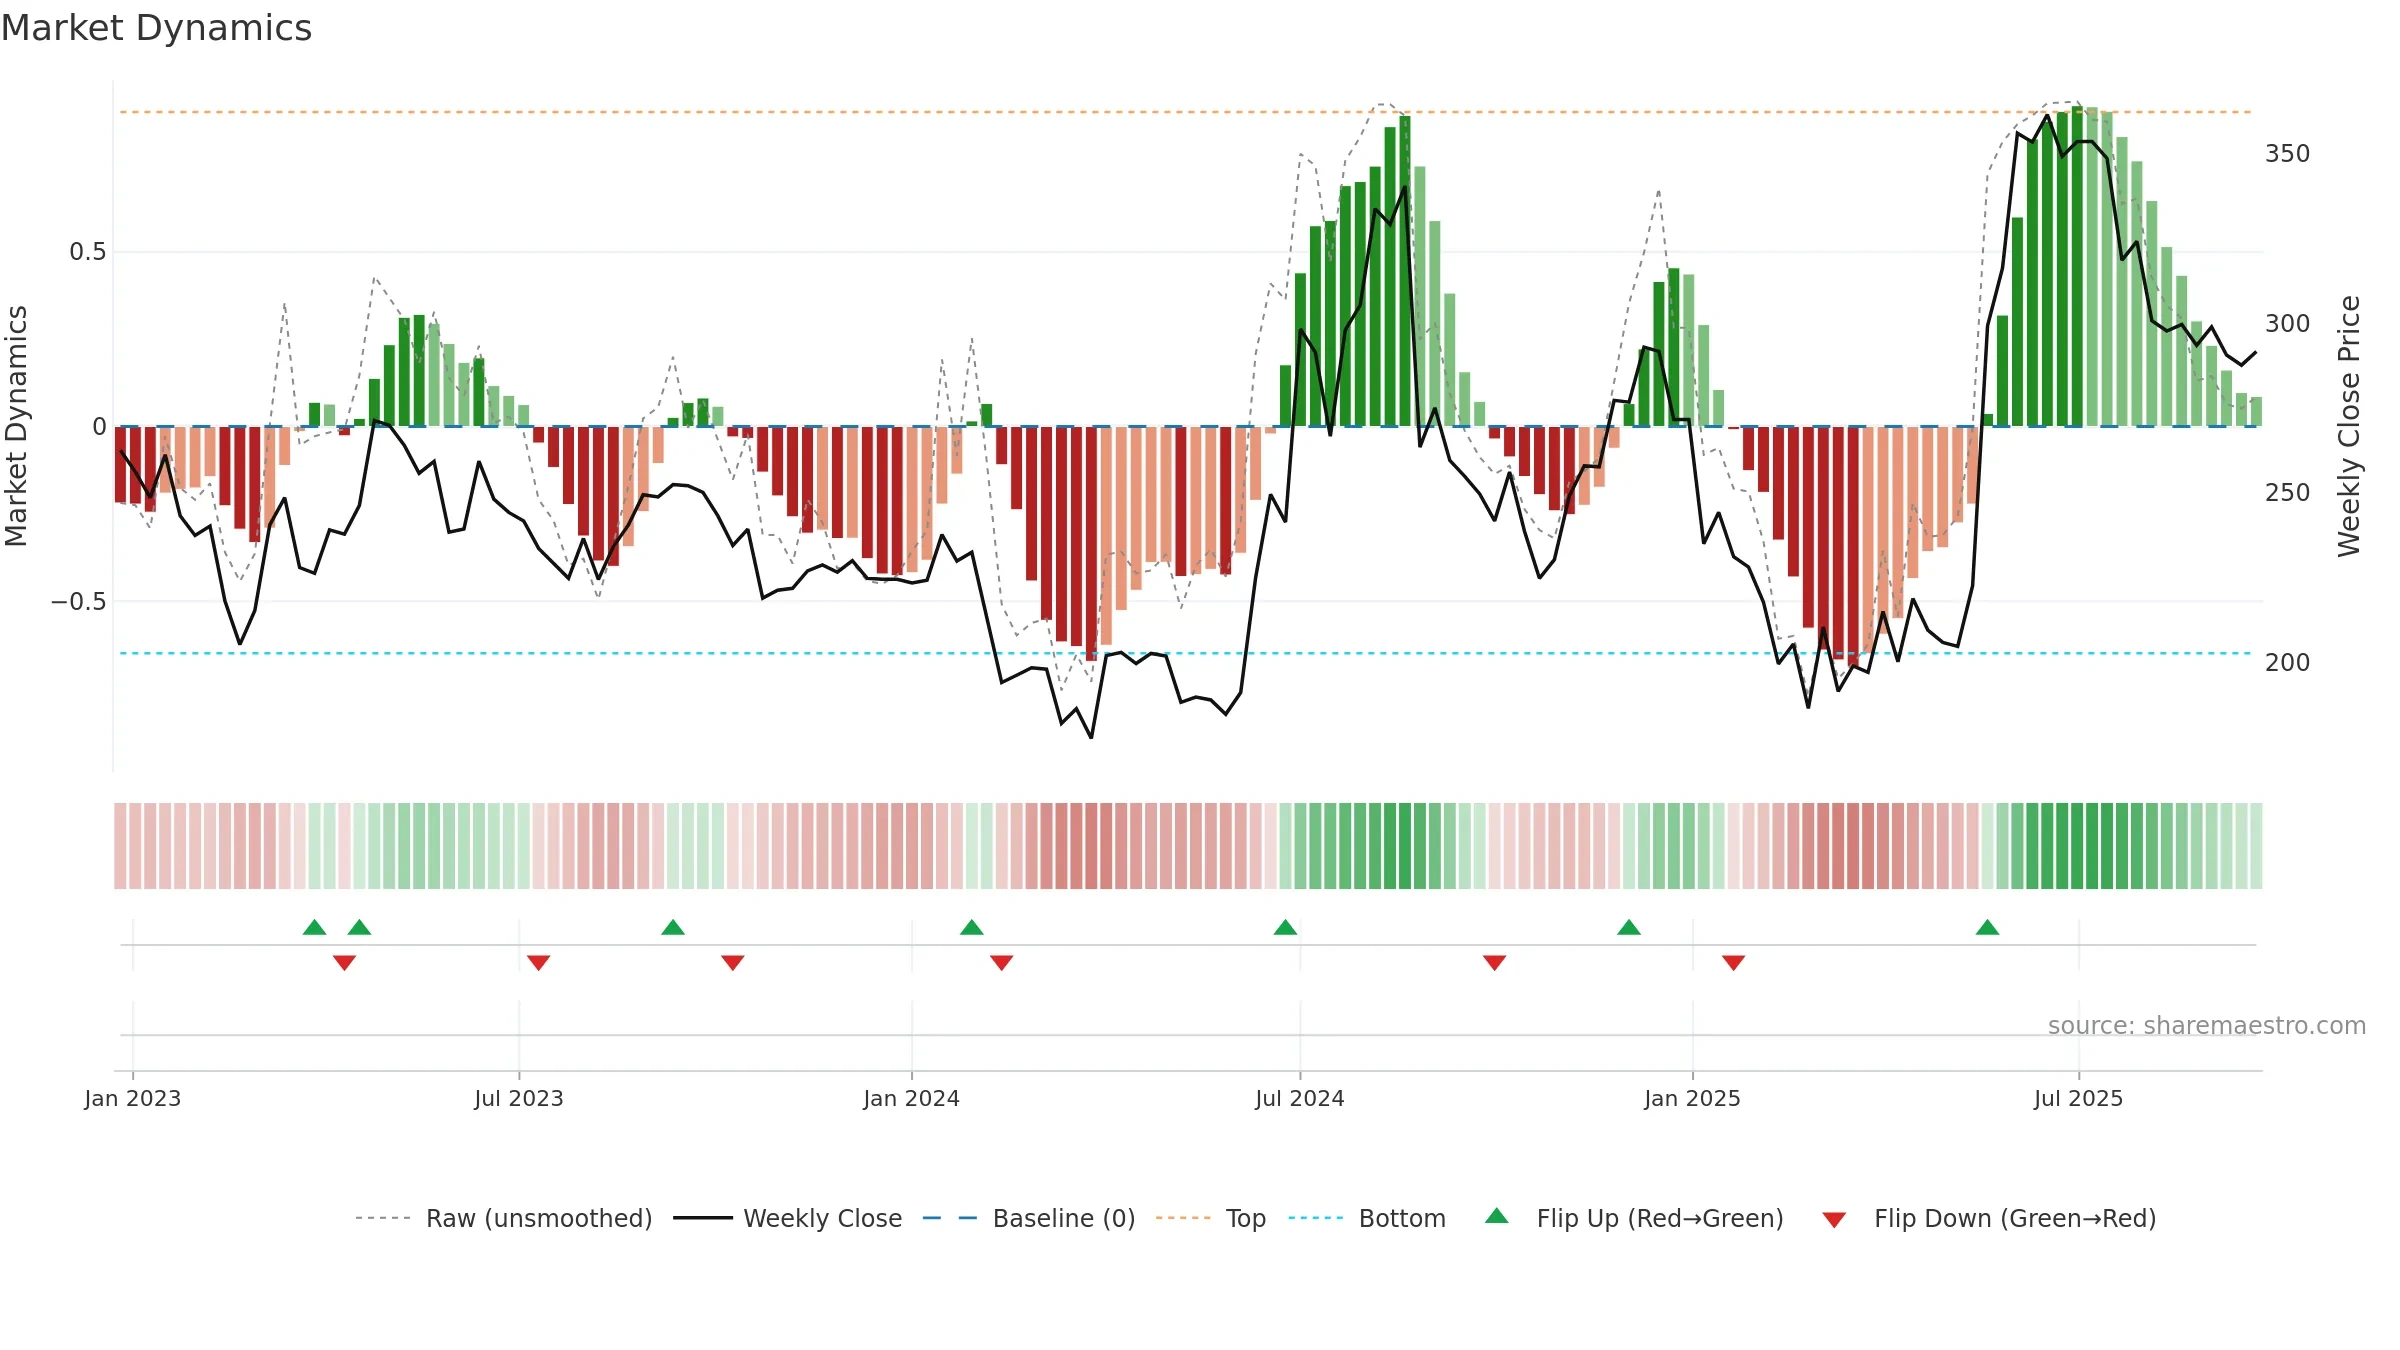
Task: Click the Jan 2025 axis label
Action: [x=1693, y=1098]
